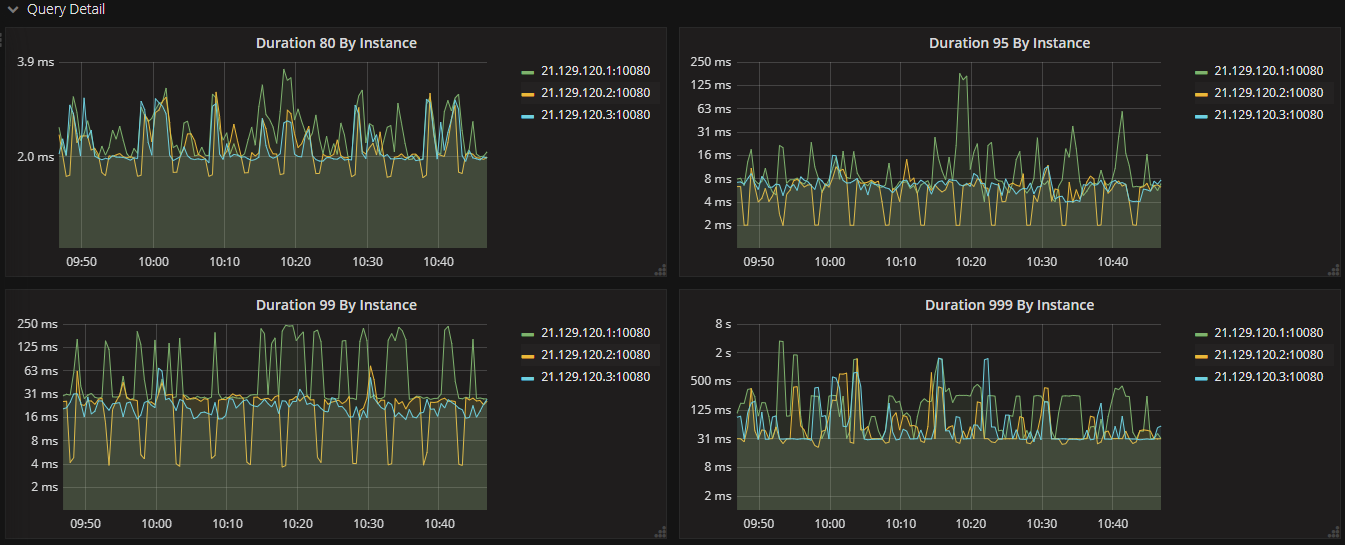
Task: Click green color swatch in Duration 999 legend
Action: click(1201, 334)
